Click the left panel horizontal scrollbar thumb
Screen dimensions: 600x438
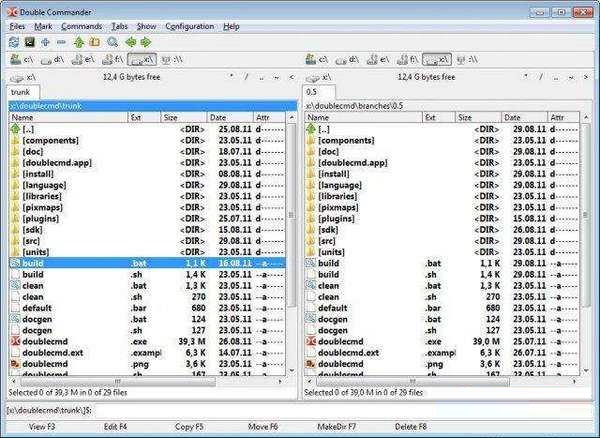click(x=118, y=381)
